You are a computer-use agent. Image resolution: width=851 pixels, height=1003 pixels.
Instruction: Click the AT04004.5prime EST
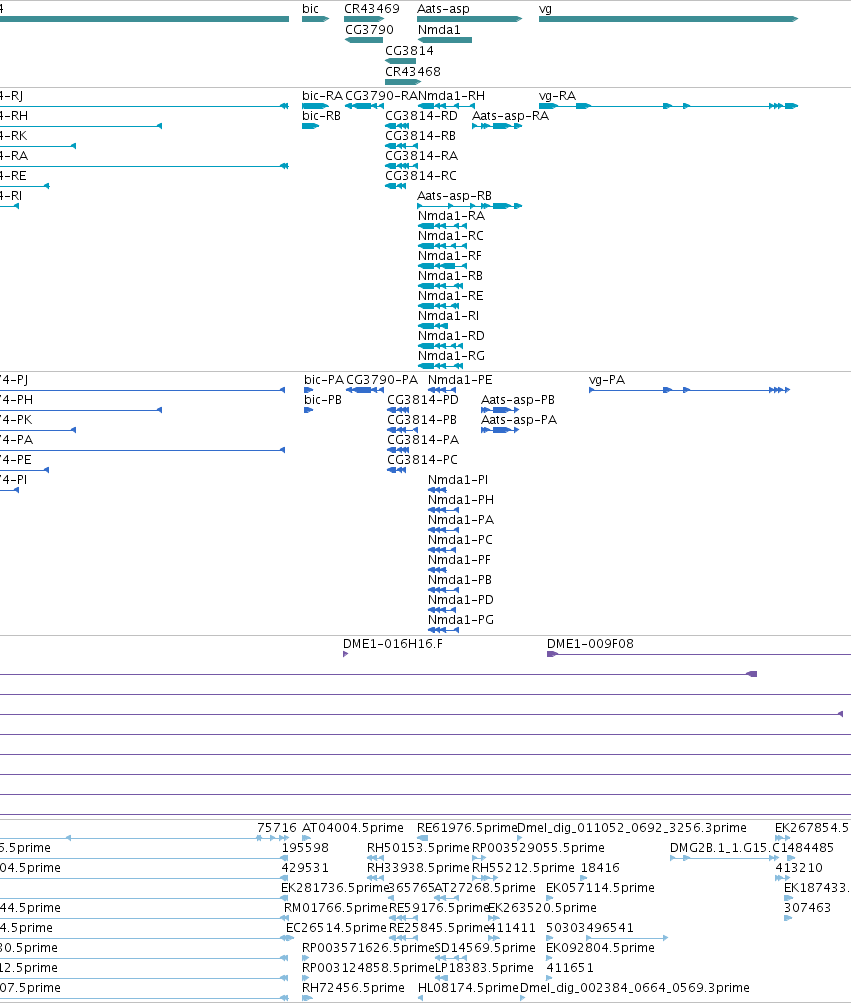click(x=307, y=838)
